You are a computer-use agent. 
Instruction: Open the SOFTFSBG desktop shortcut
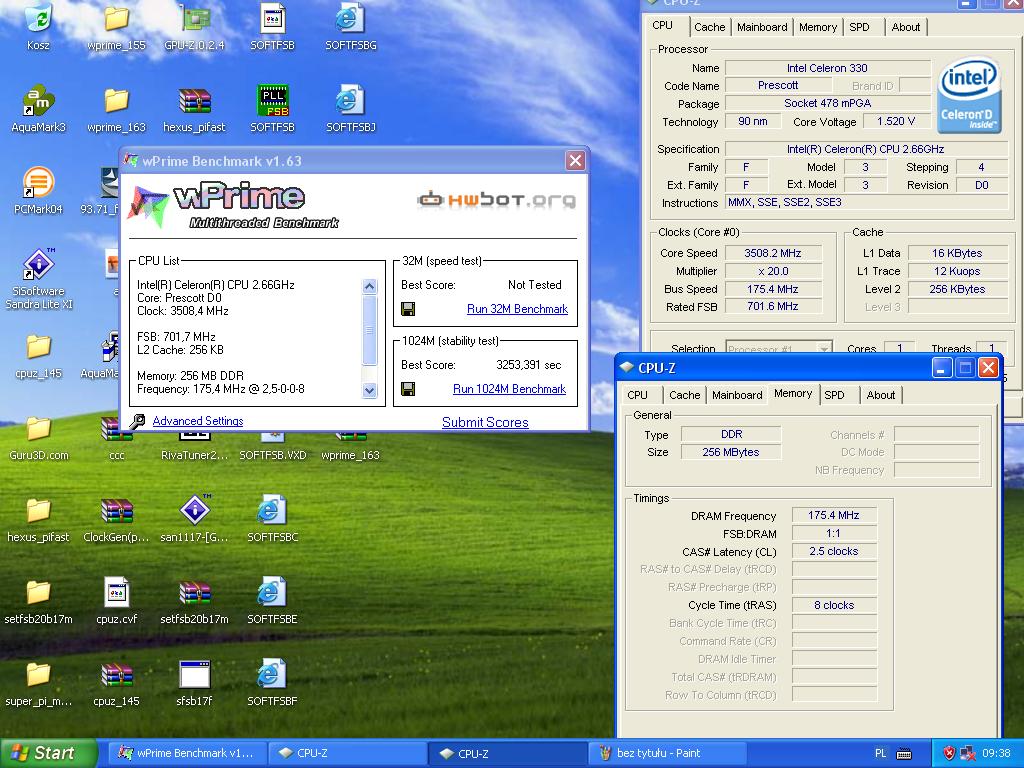(351, 19)
